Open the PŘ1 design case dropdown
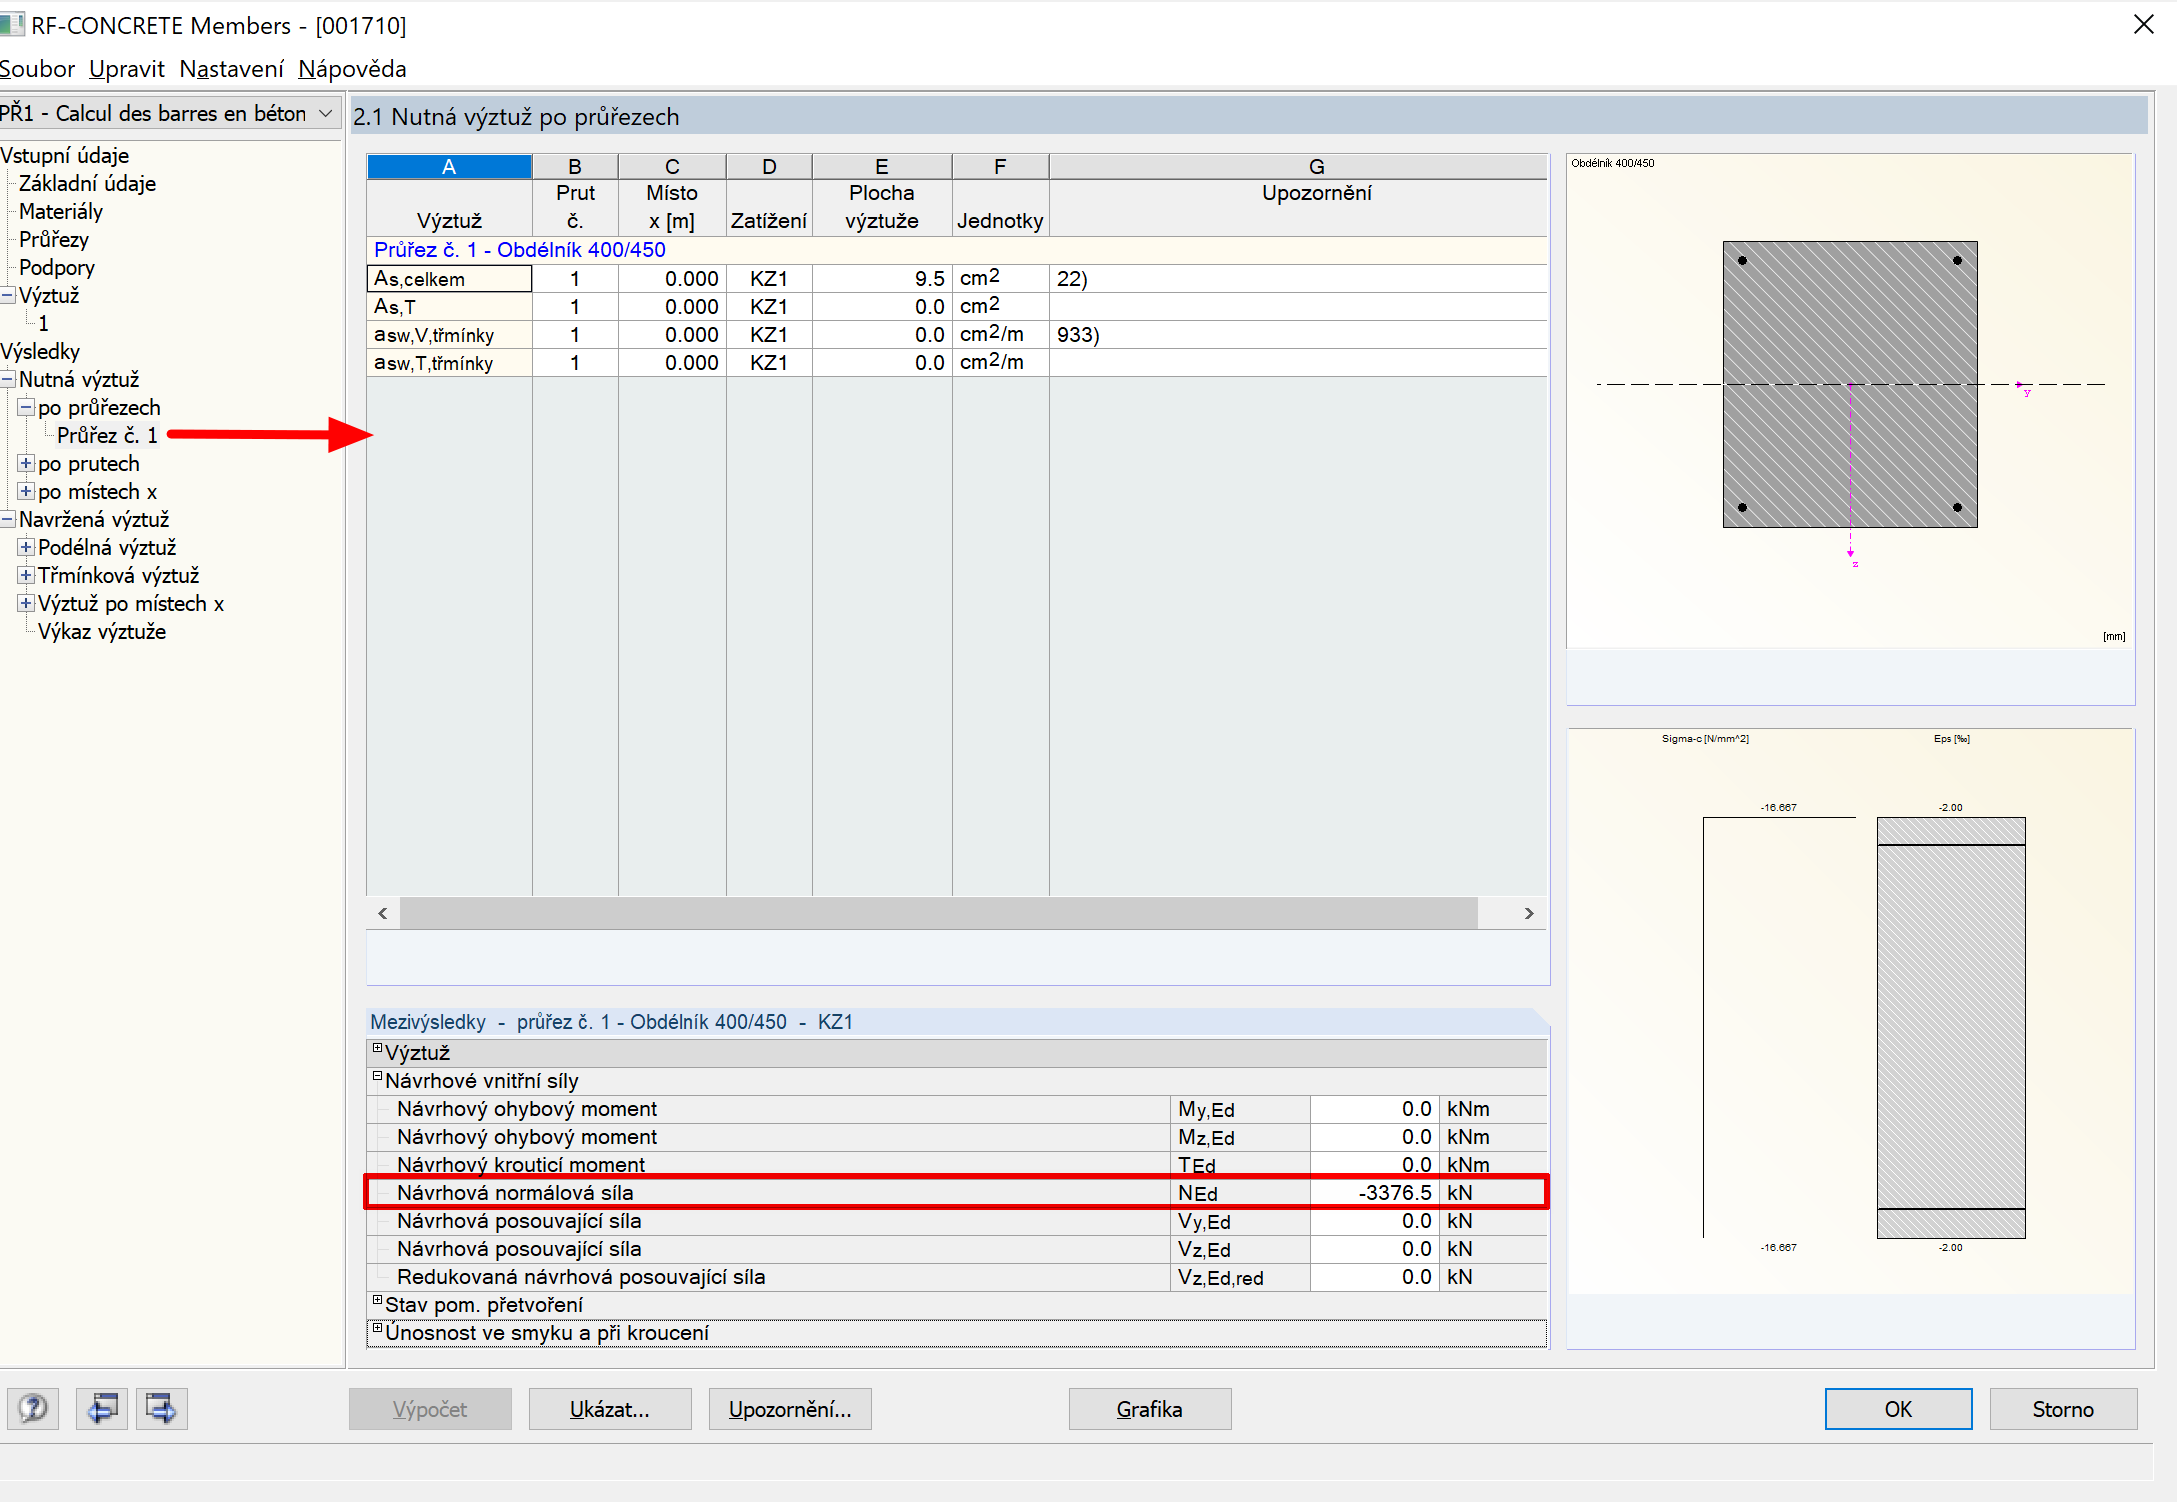This screenshot has height=1502, width=2177. click(x=325, y=114)
